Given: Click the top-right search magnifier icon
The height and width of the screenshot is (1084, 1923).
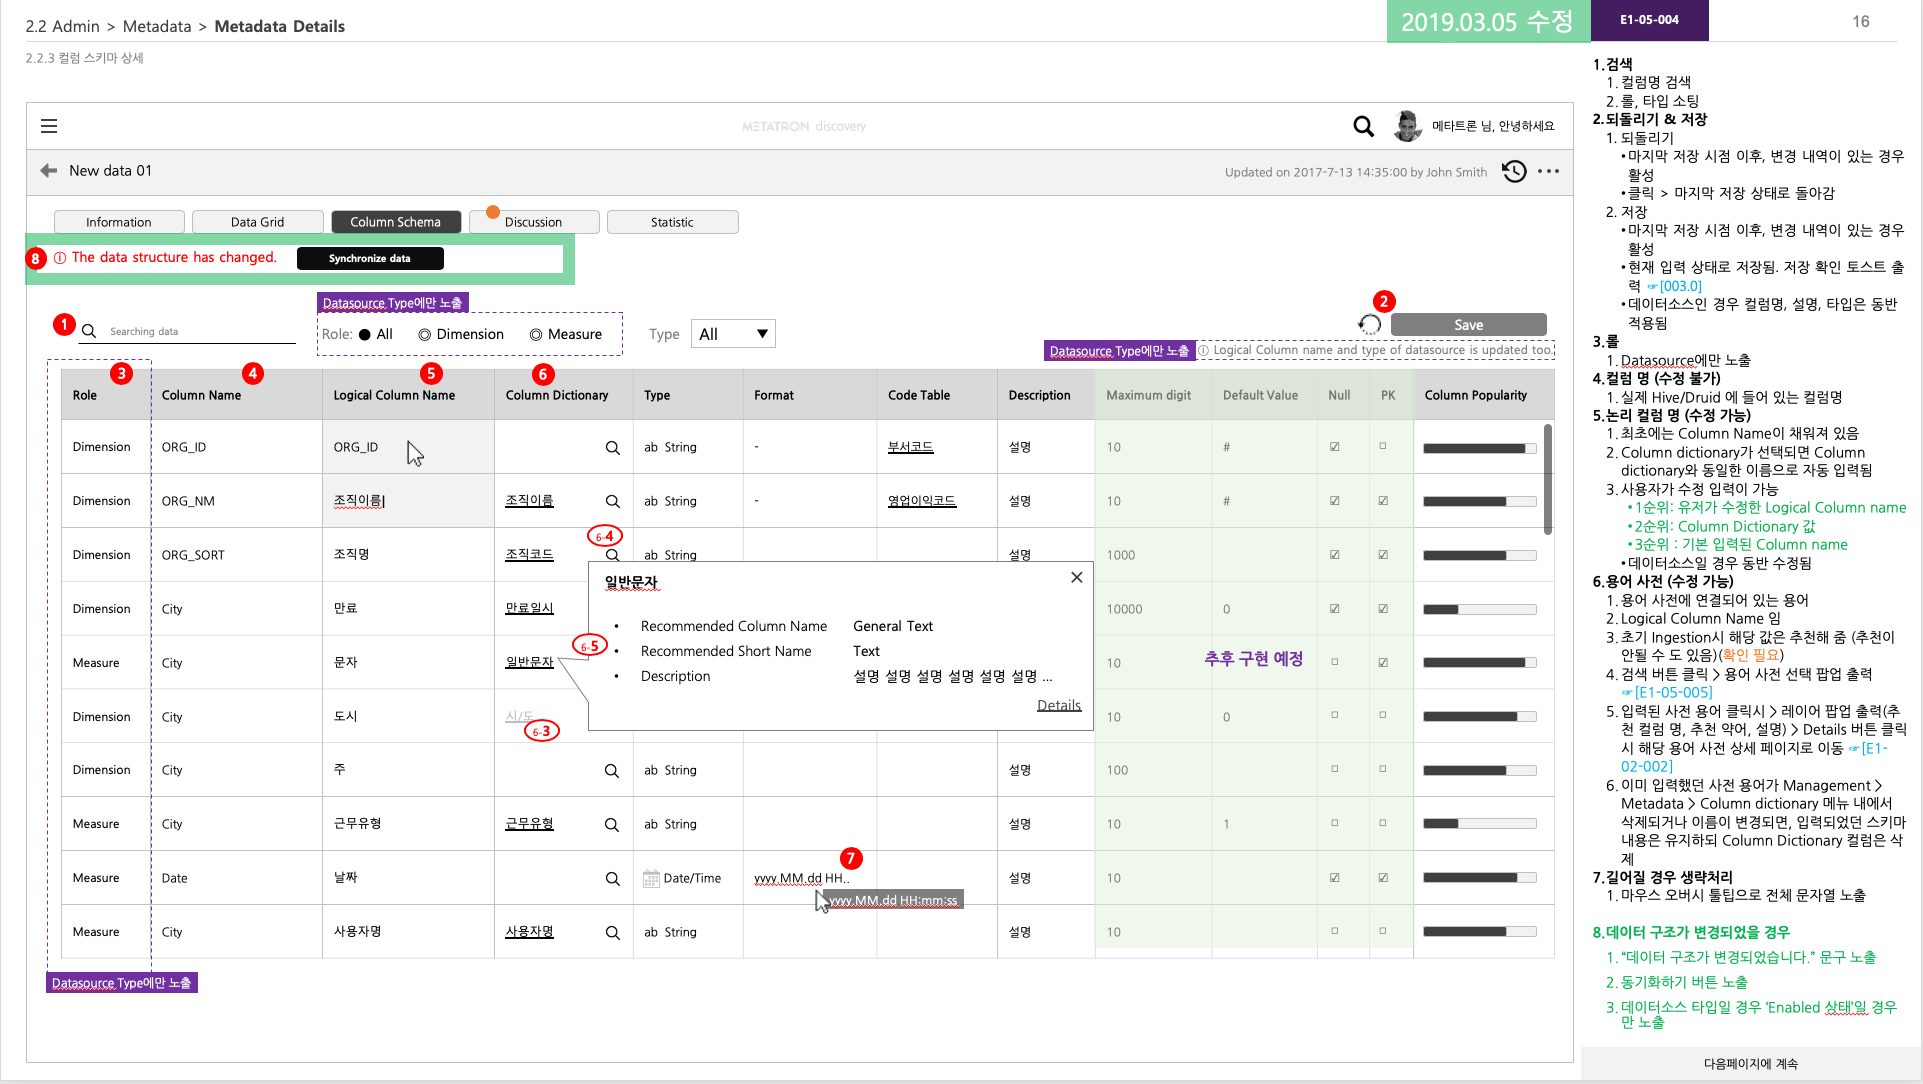Looking at the screenshot, I should [x=1363, y=126].
